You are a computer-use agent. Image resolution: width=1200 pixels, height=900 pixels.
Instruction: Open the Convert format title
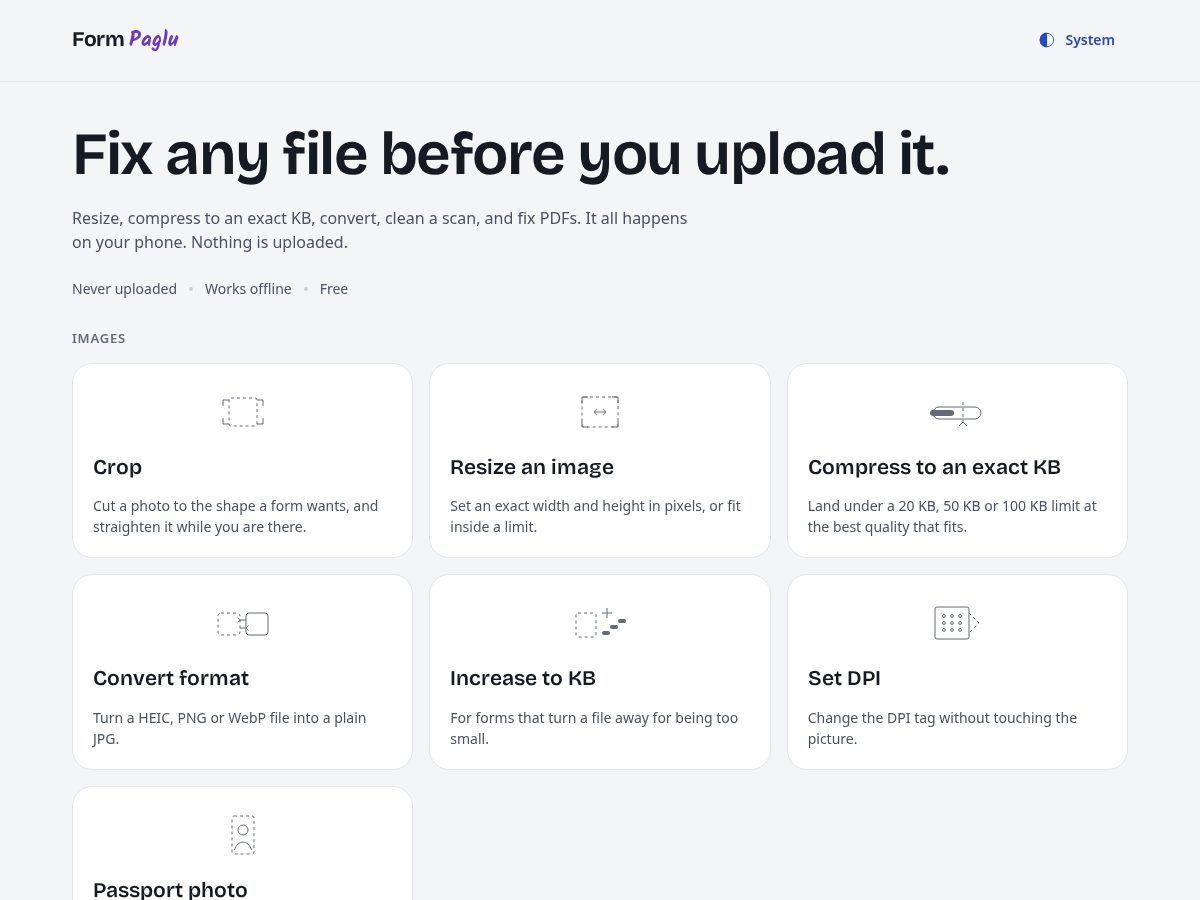171,678
